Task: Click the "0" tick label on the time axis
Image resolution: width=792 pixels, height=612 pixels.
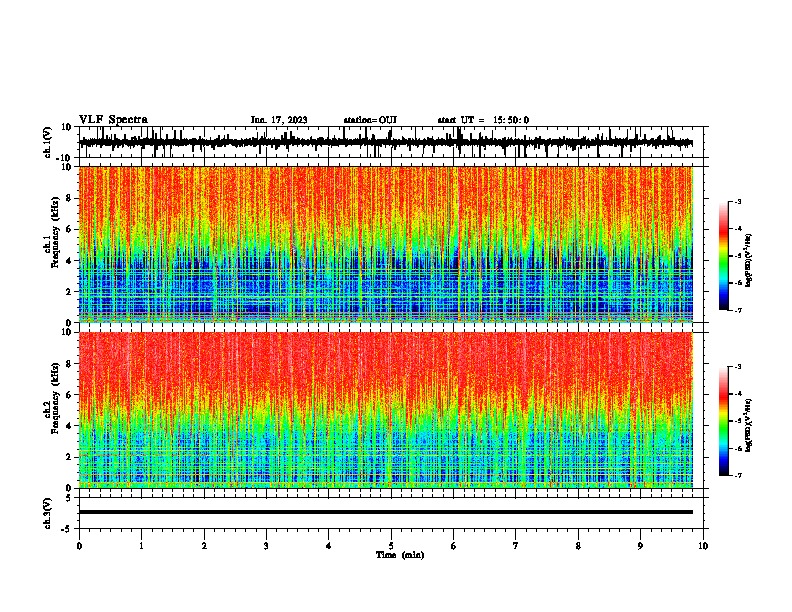Action: click(x=79, y=546)
